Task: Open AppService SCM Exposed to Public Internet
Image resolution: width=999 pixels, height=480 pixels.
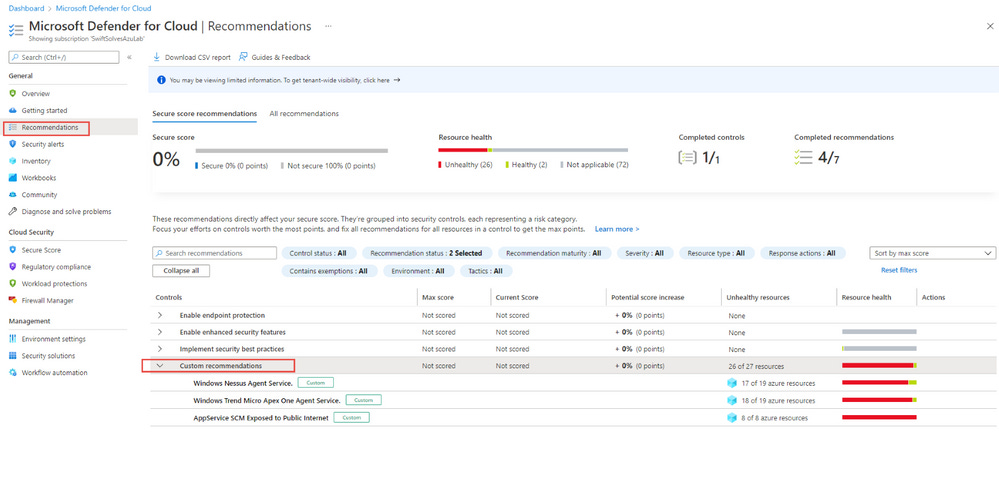Action: [261, 418]
